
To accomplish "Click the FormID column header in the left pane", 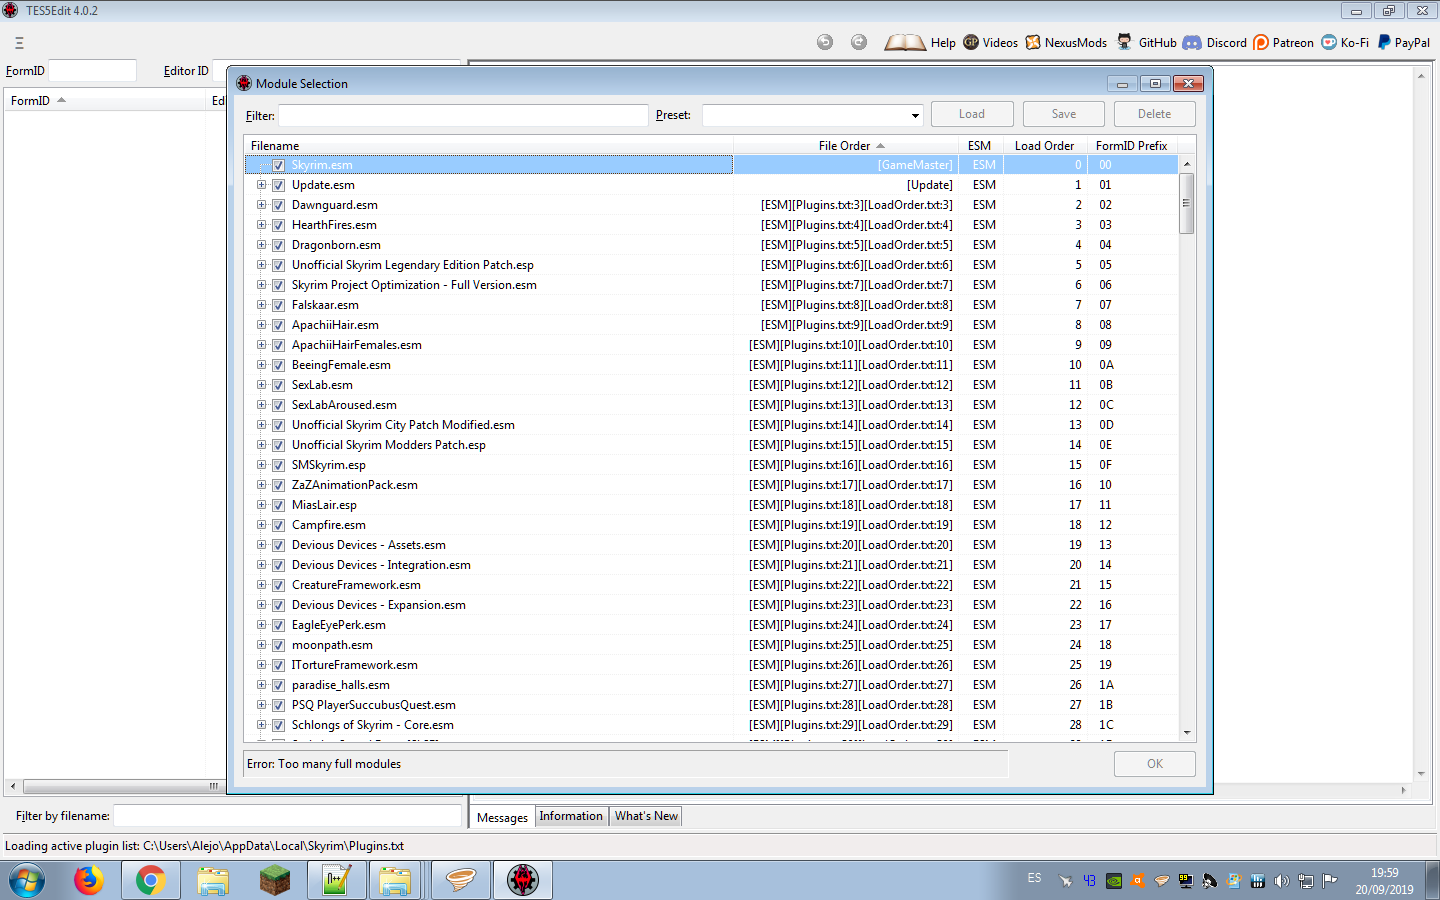I will [105, 101].
